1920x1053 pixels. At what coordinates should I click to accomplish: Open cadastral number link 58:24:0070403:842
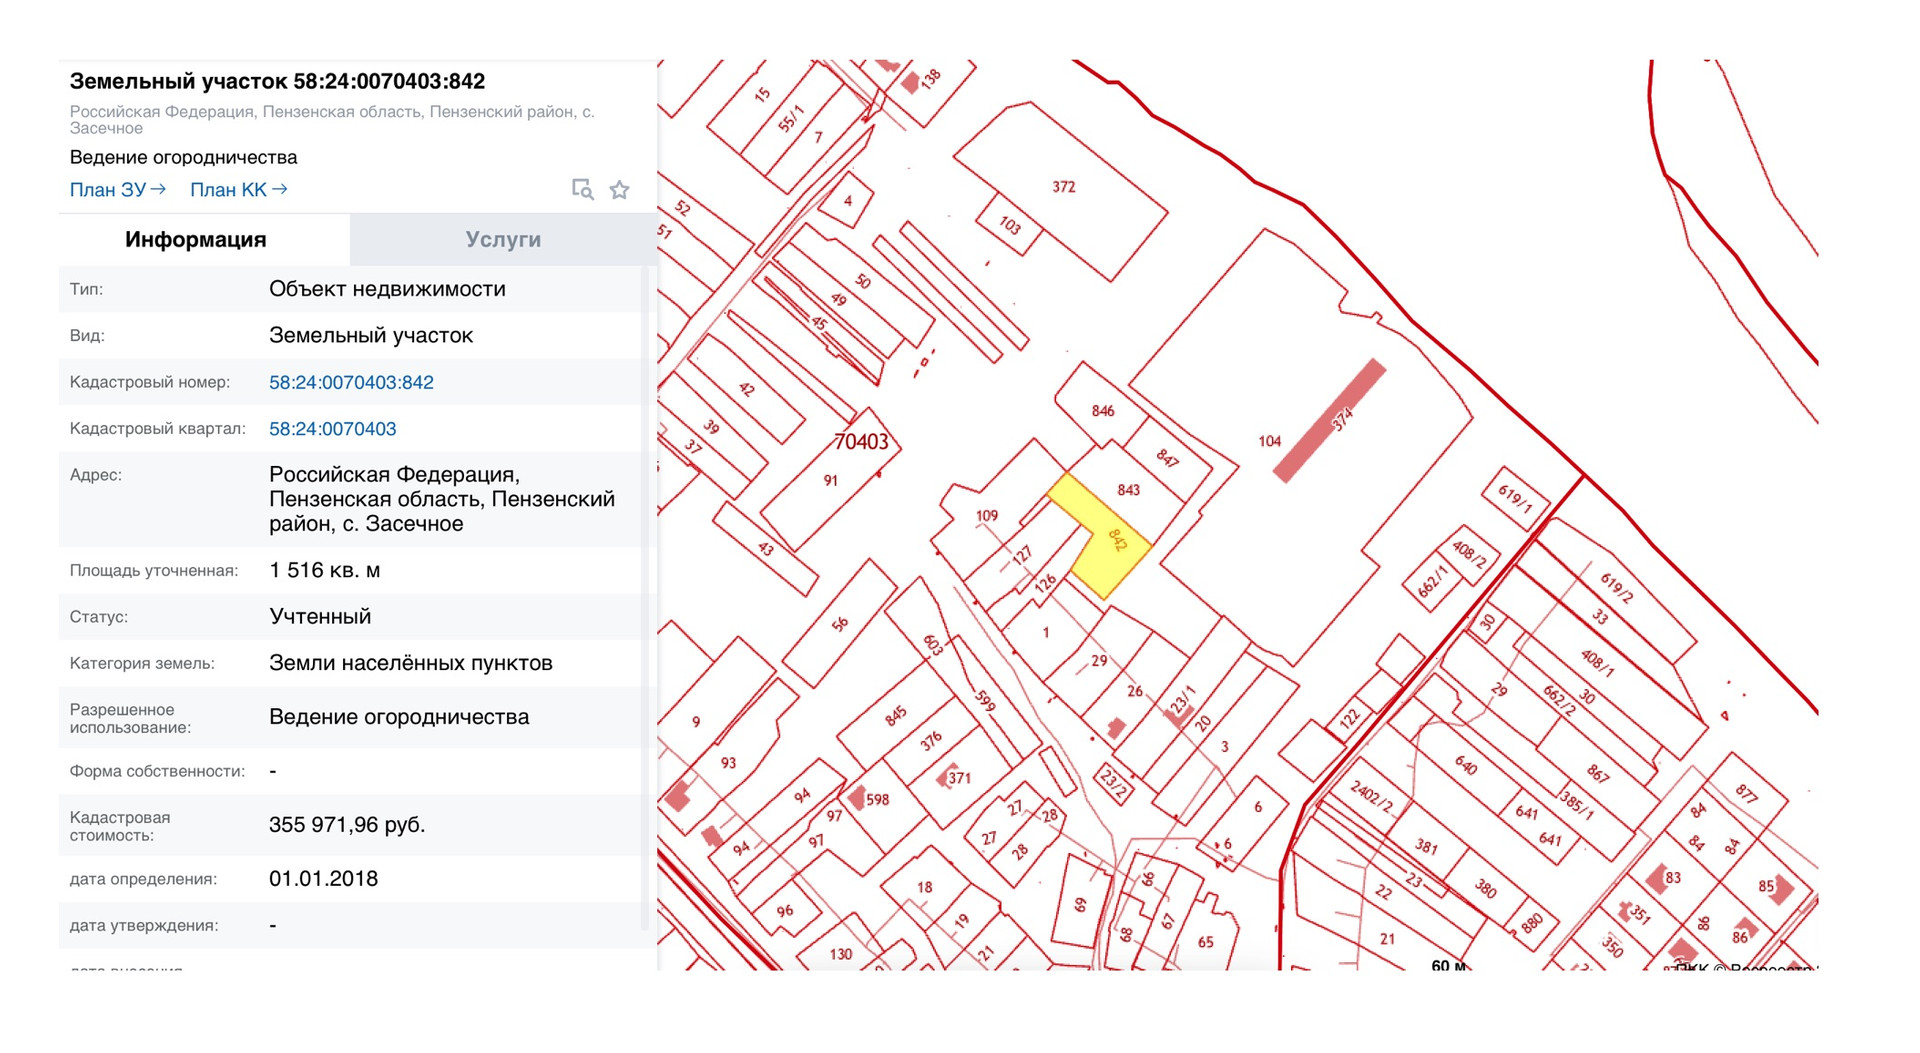point(351,382)
